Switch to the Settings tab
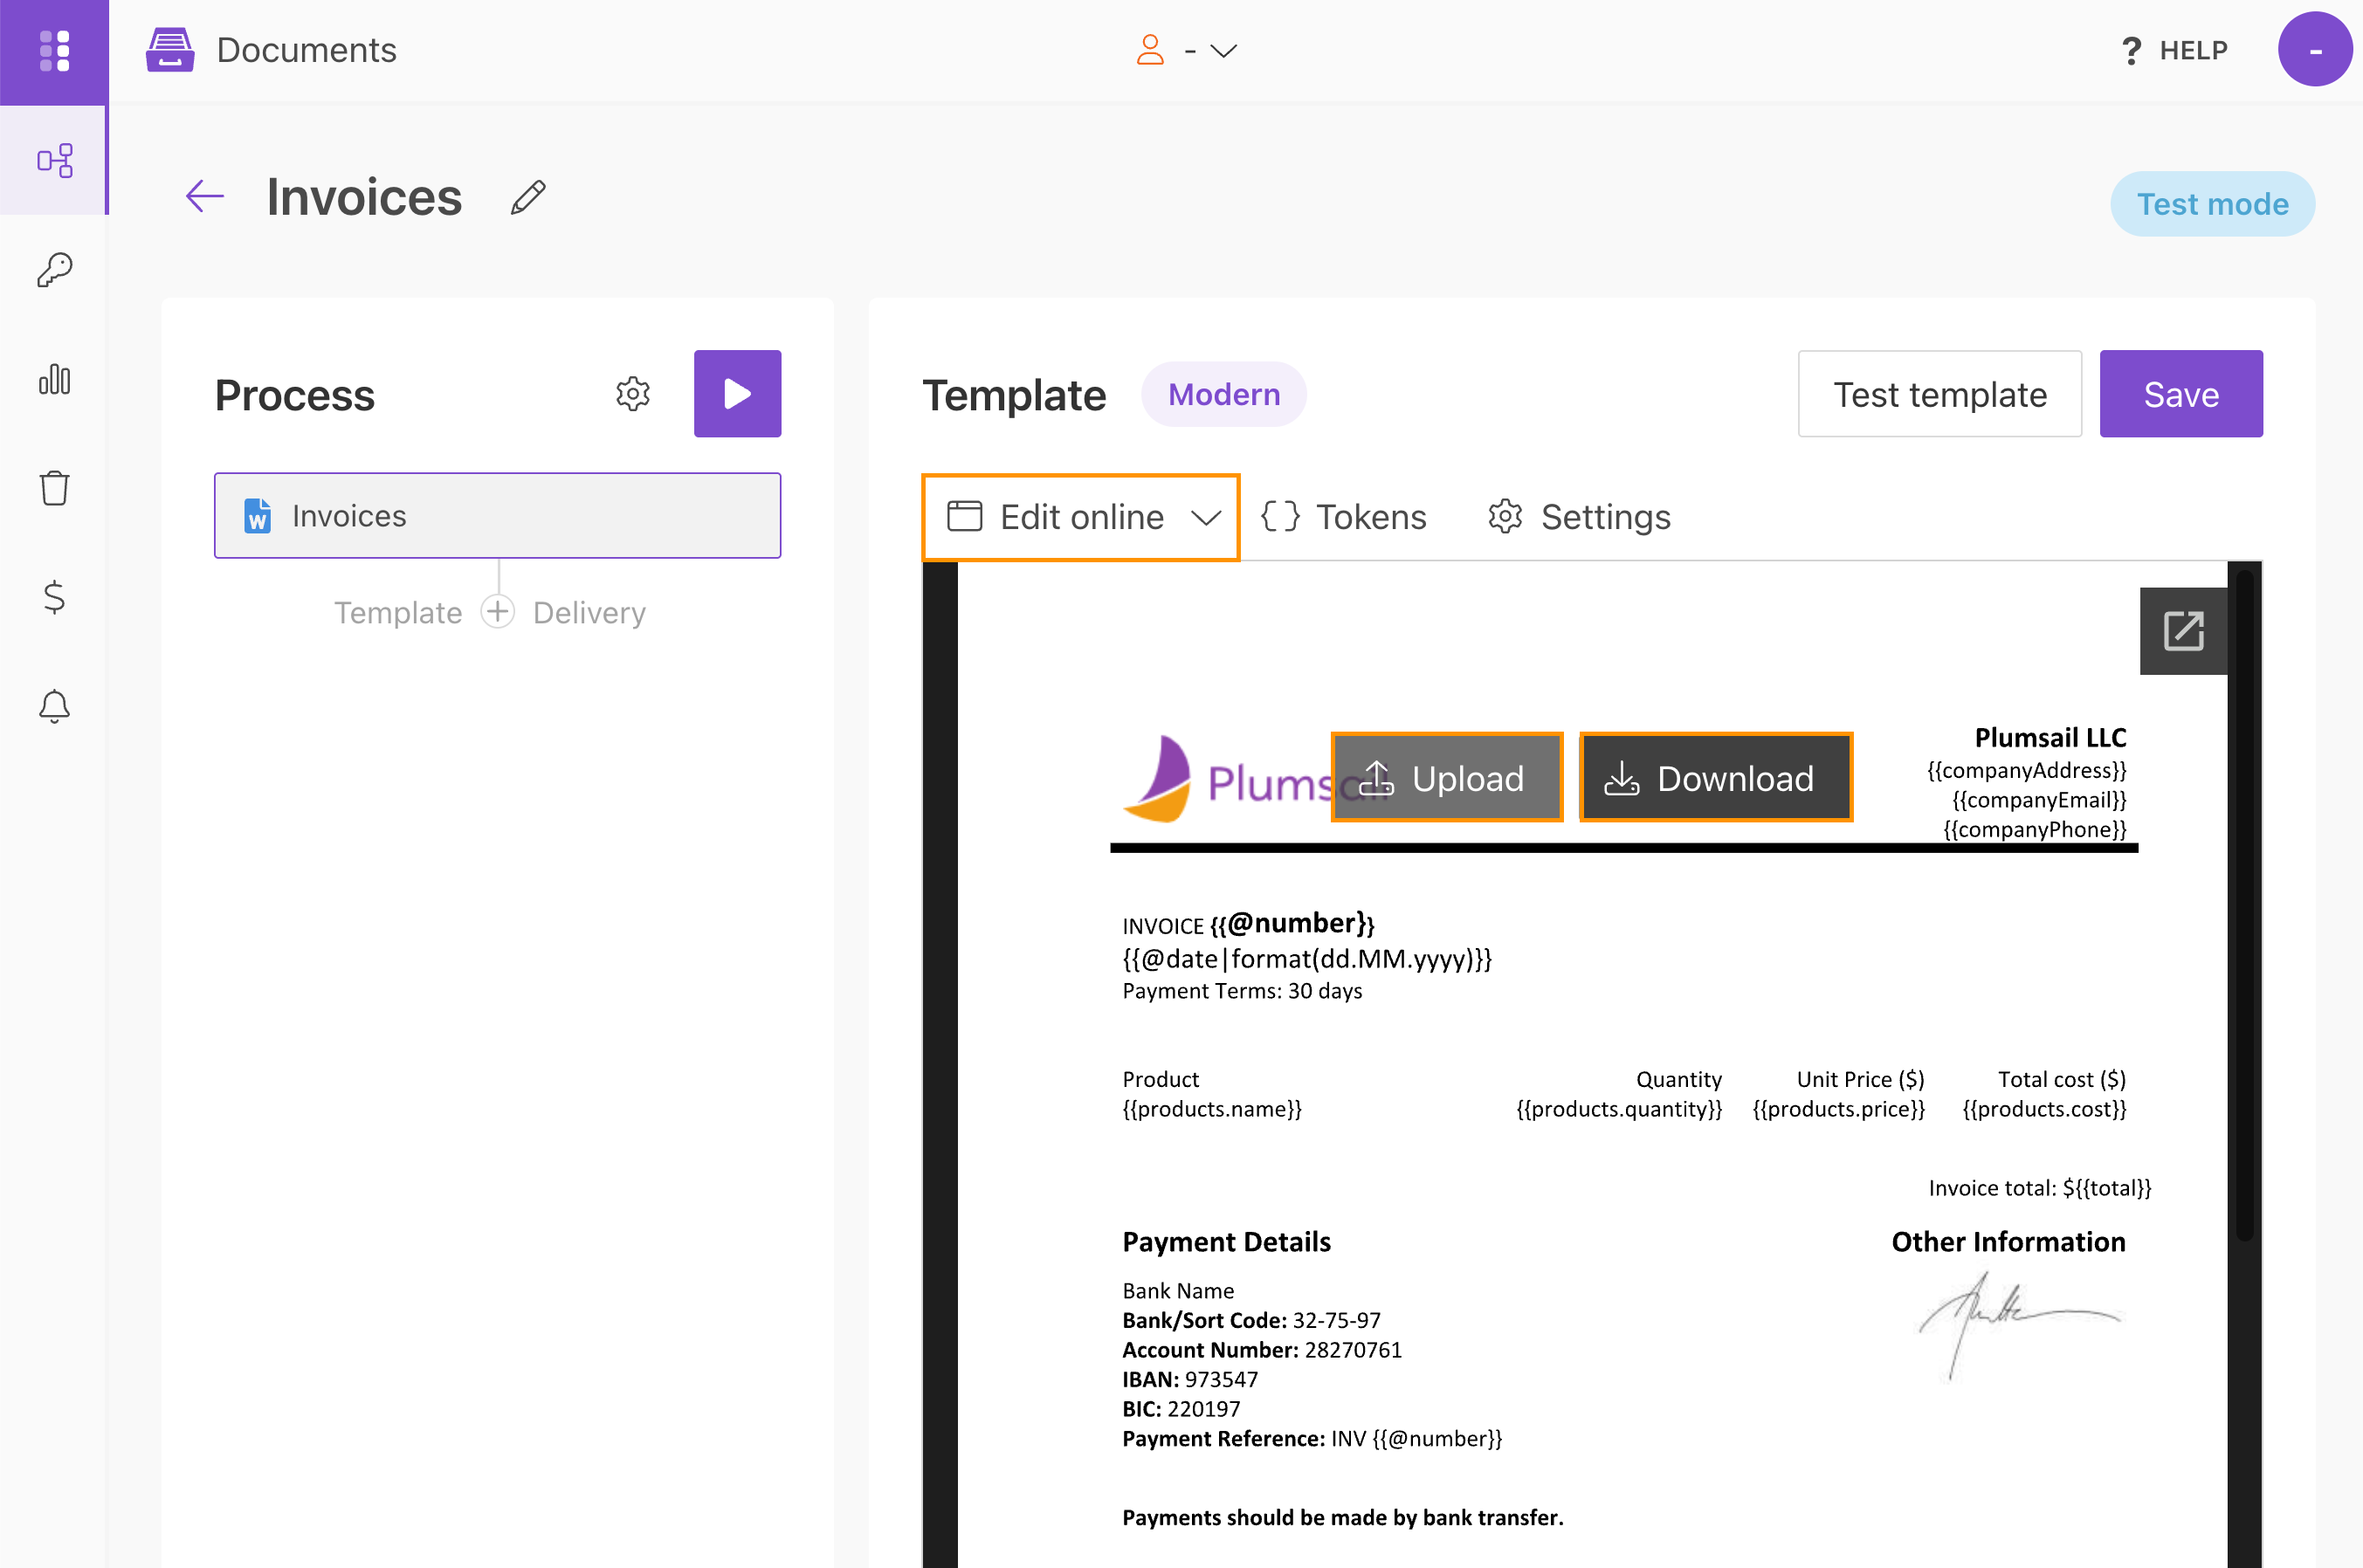 (1578, 517)
